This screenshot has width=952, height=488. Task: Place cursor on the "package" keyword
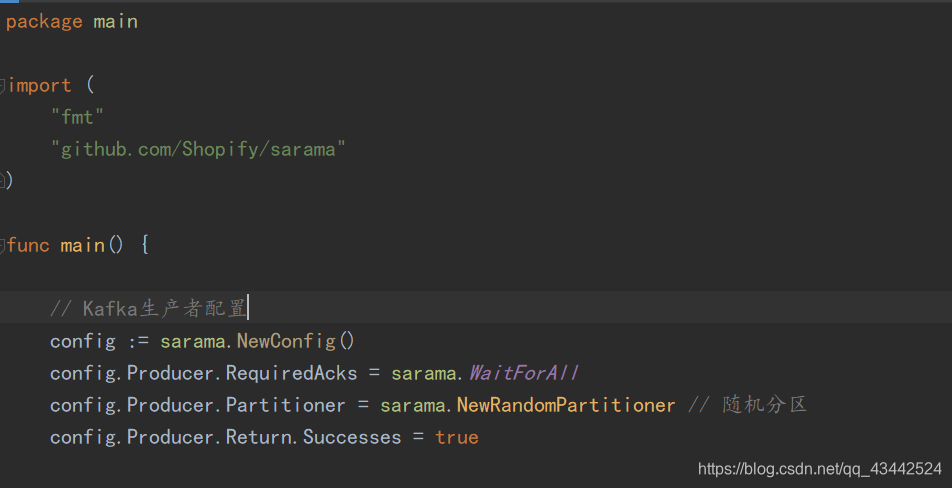[x=44, y=22]
